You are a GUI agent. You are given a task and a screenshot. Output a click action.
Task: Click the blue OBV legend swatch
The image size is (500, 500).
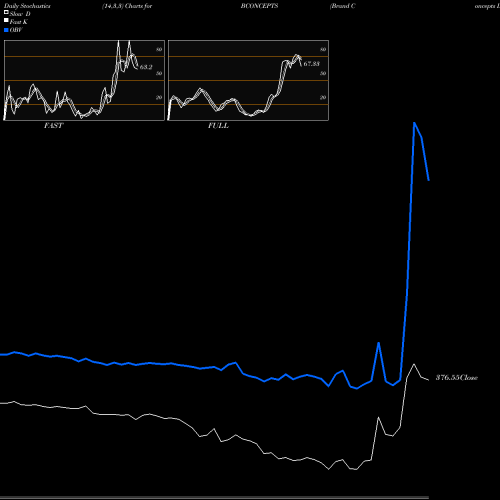pos(6,30)
